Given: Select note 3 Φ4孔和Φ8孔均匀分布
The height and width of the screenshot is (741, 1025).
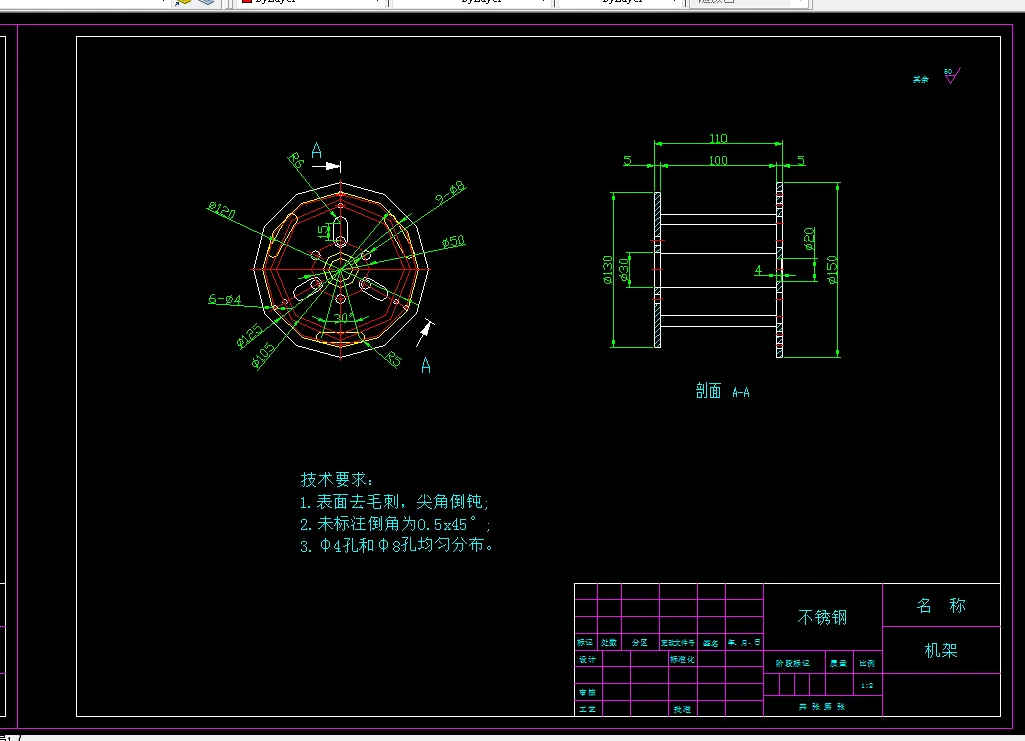Looking at the screenshot, I should [396, 545].
